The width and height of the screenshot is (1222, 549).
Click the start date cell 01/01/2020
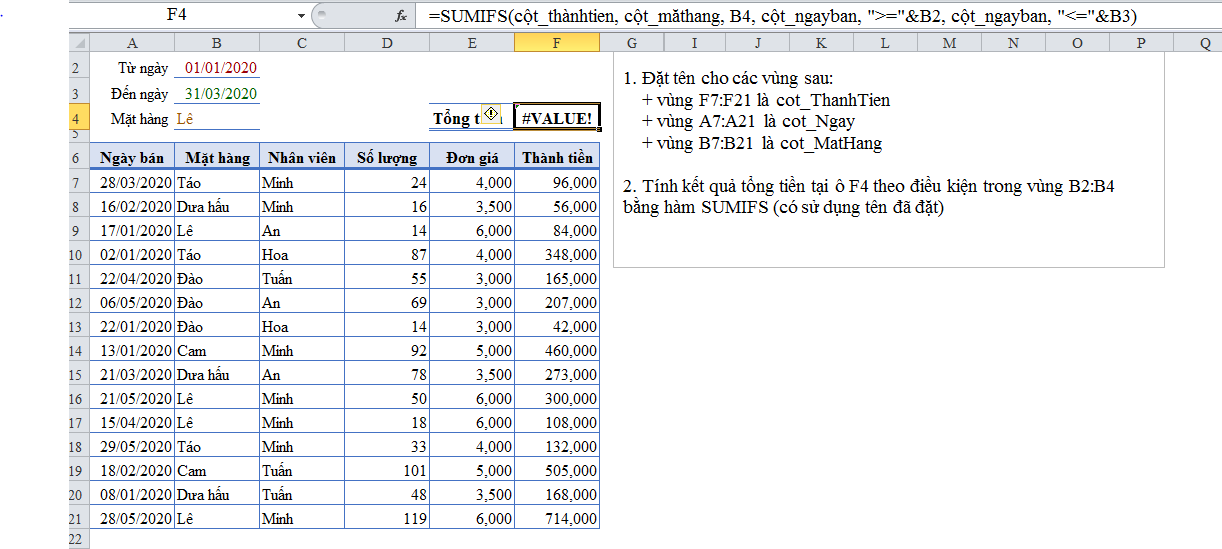(x=217, y=68)
